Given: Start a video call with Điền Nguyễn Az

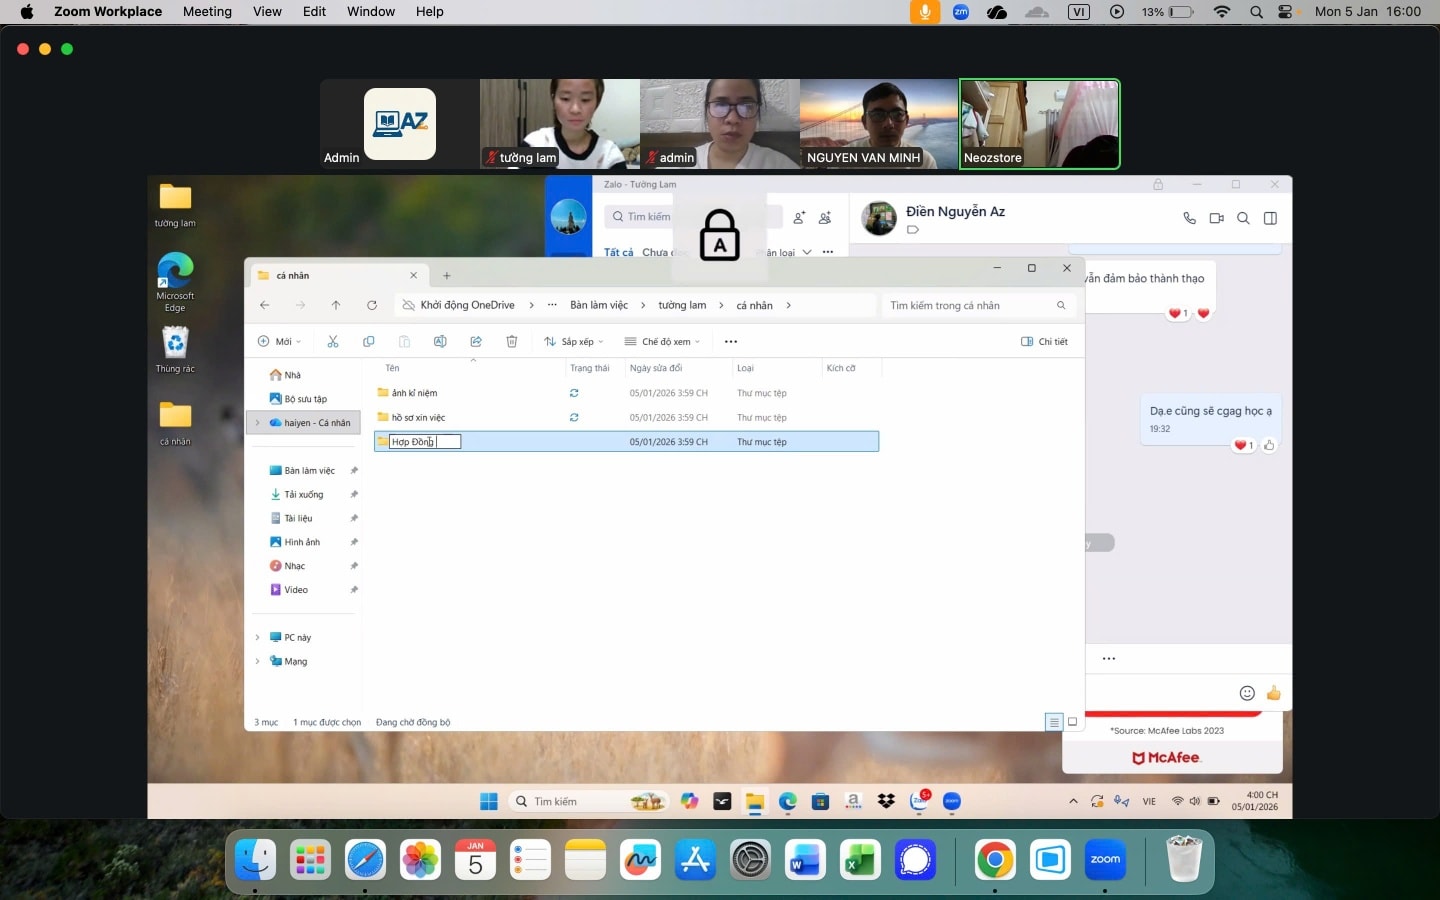Looking at the screenshot, I should coord(1216,218).
